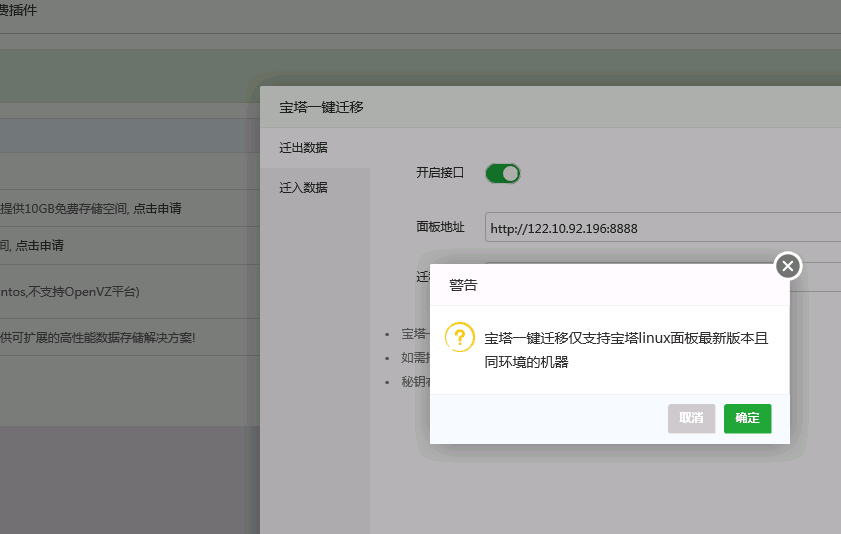The width and height of the screenshot is (841, 534).
Task: Click the 宝塔一键迁移 window title
Action: [321, 107]
